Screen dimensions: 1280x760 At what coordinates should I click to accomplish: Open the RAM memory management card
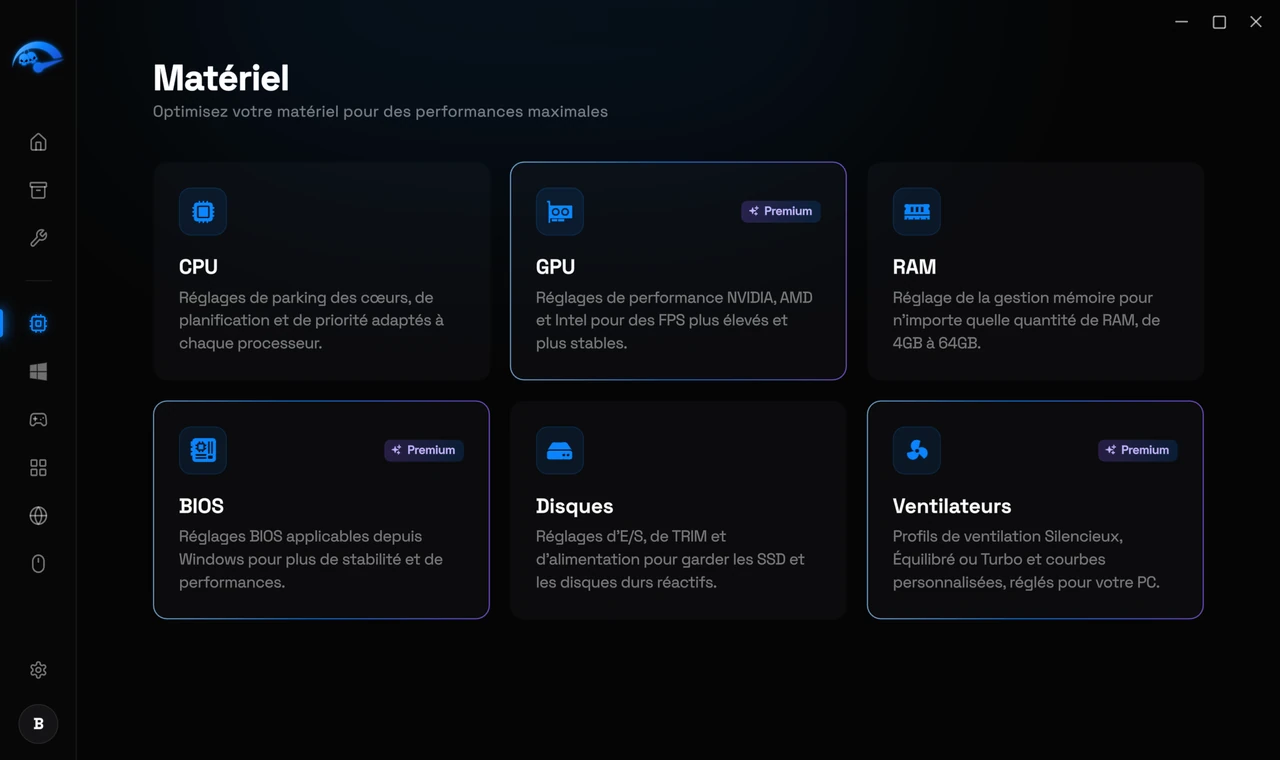[x=1035, y=271]
